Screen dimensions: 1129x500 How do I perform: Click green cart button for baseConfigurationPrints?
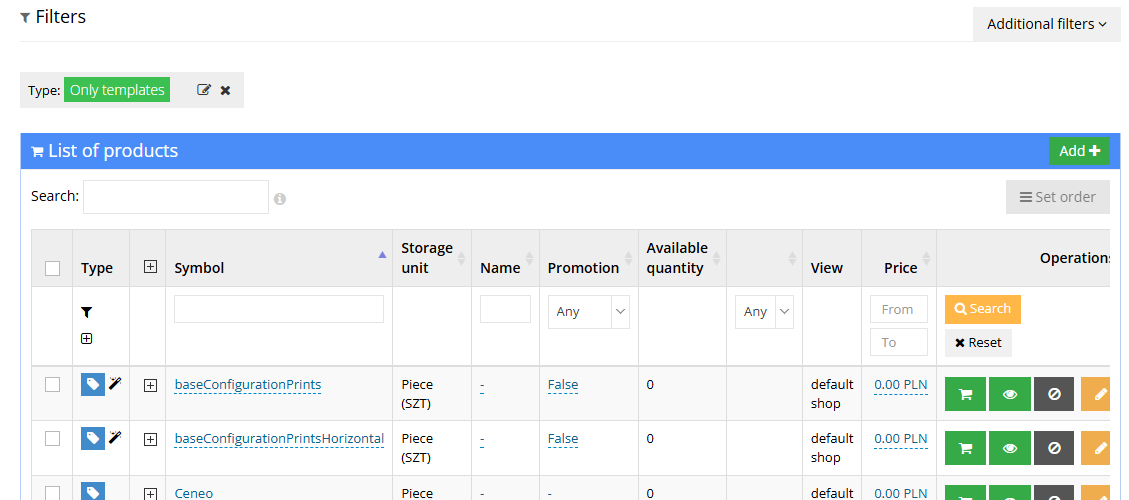click(966, 394)
